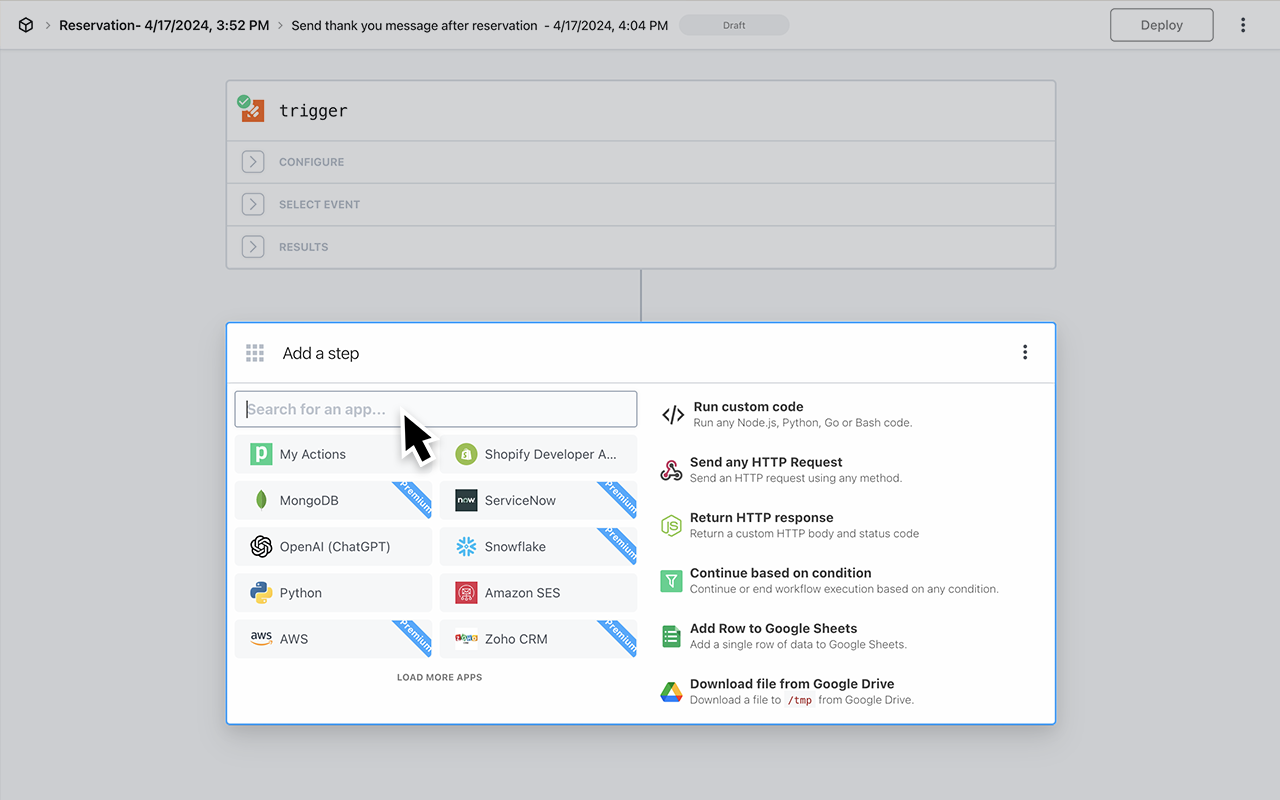Click the Snowflake logo icon
The height and width of the screenshot is (800, 1280).
pyautogui.click(x=466, y=546)
